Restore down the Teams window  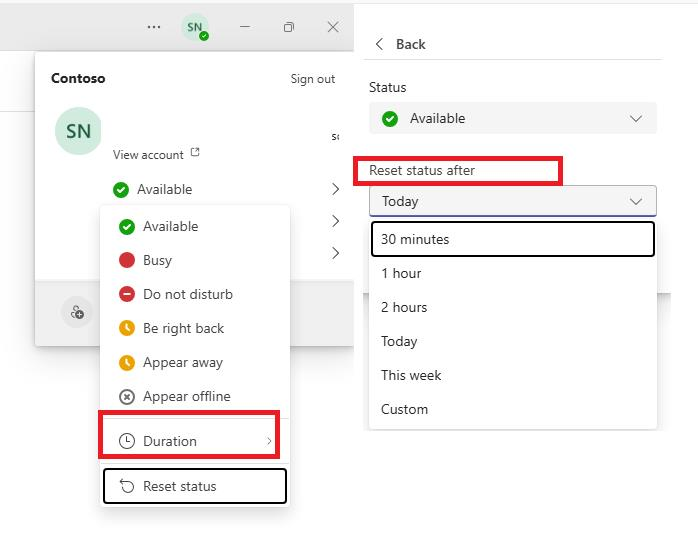pyautogui.click(x=289, y=27)
